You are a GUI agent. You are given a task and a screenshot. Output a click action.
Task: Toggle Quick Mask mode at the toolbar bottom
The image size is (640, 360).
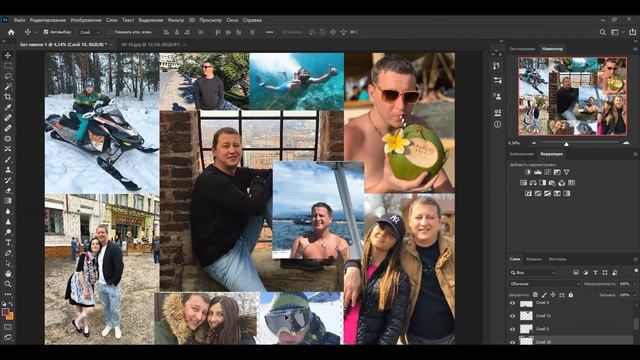pos(8,327)
